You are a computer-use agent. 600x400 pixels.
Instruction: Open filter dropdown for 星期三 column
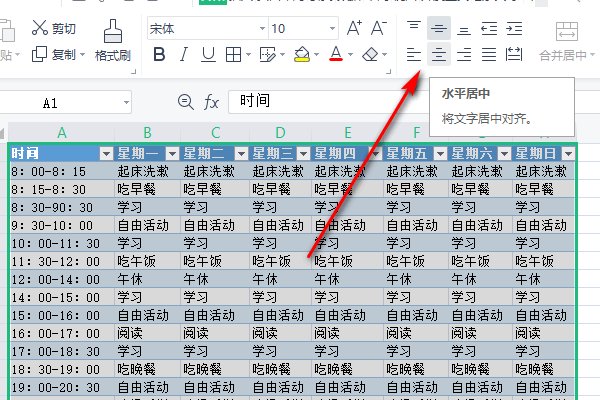[x=303, y=153]
